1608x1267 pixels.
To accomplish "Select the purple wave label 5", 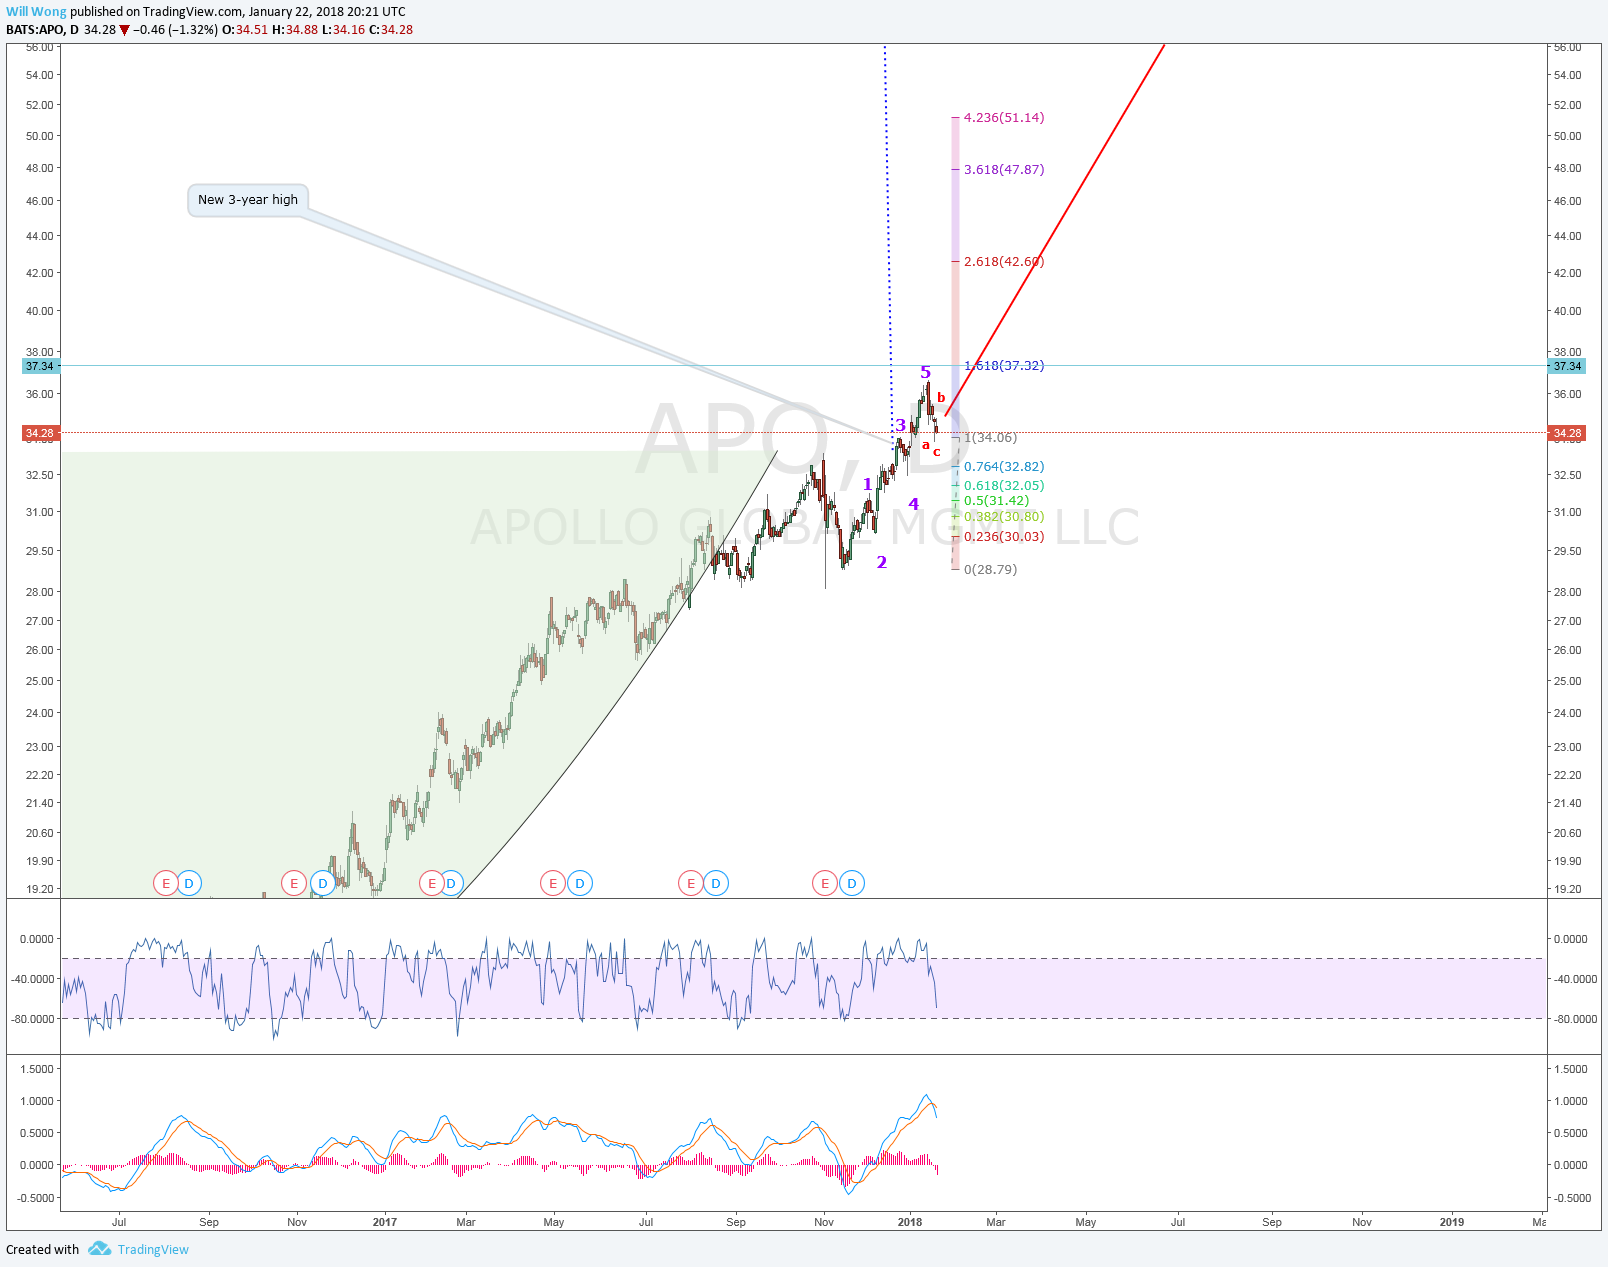I will [x=925, y=373].
